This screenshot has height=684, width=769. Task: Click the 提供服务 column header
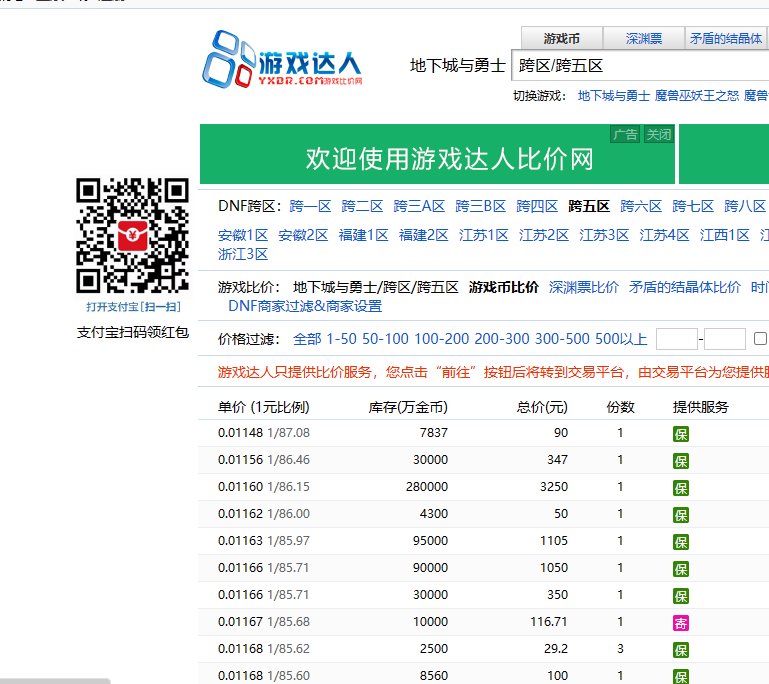(x=701, y=407)
